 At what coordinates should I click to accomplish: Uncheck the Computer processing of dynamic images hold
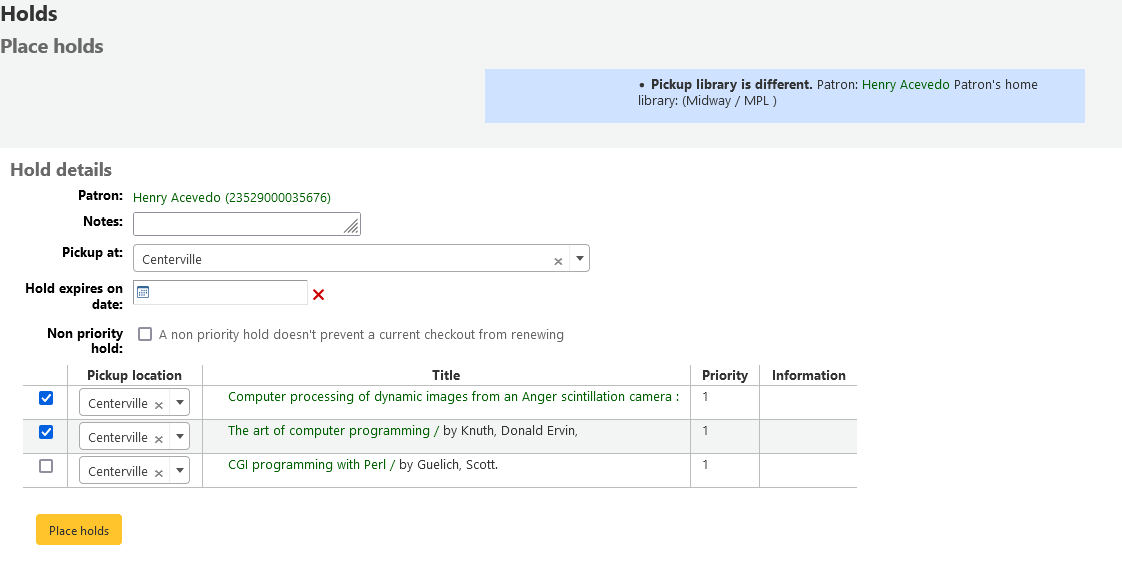click(x=46, y=398)
